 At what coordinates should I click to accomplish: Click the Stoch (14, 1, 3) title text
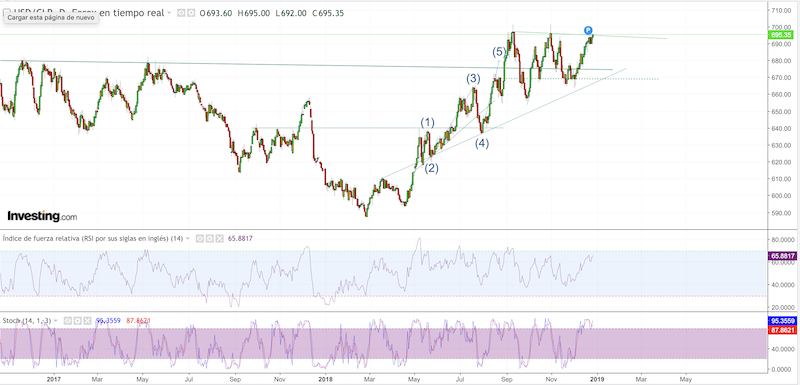[28, 321]
